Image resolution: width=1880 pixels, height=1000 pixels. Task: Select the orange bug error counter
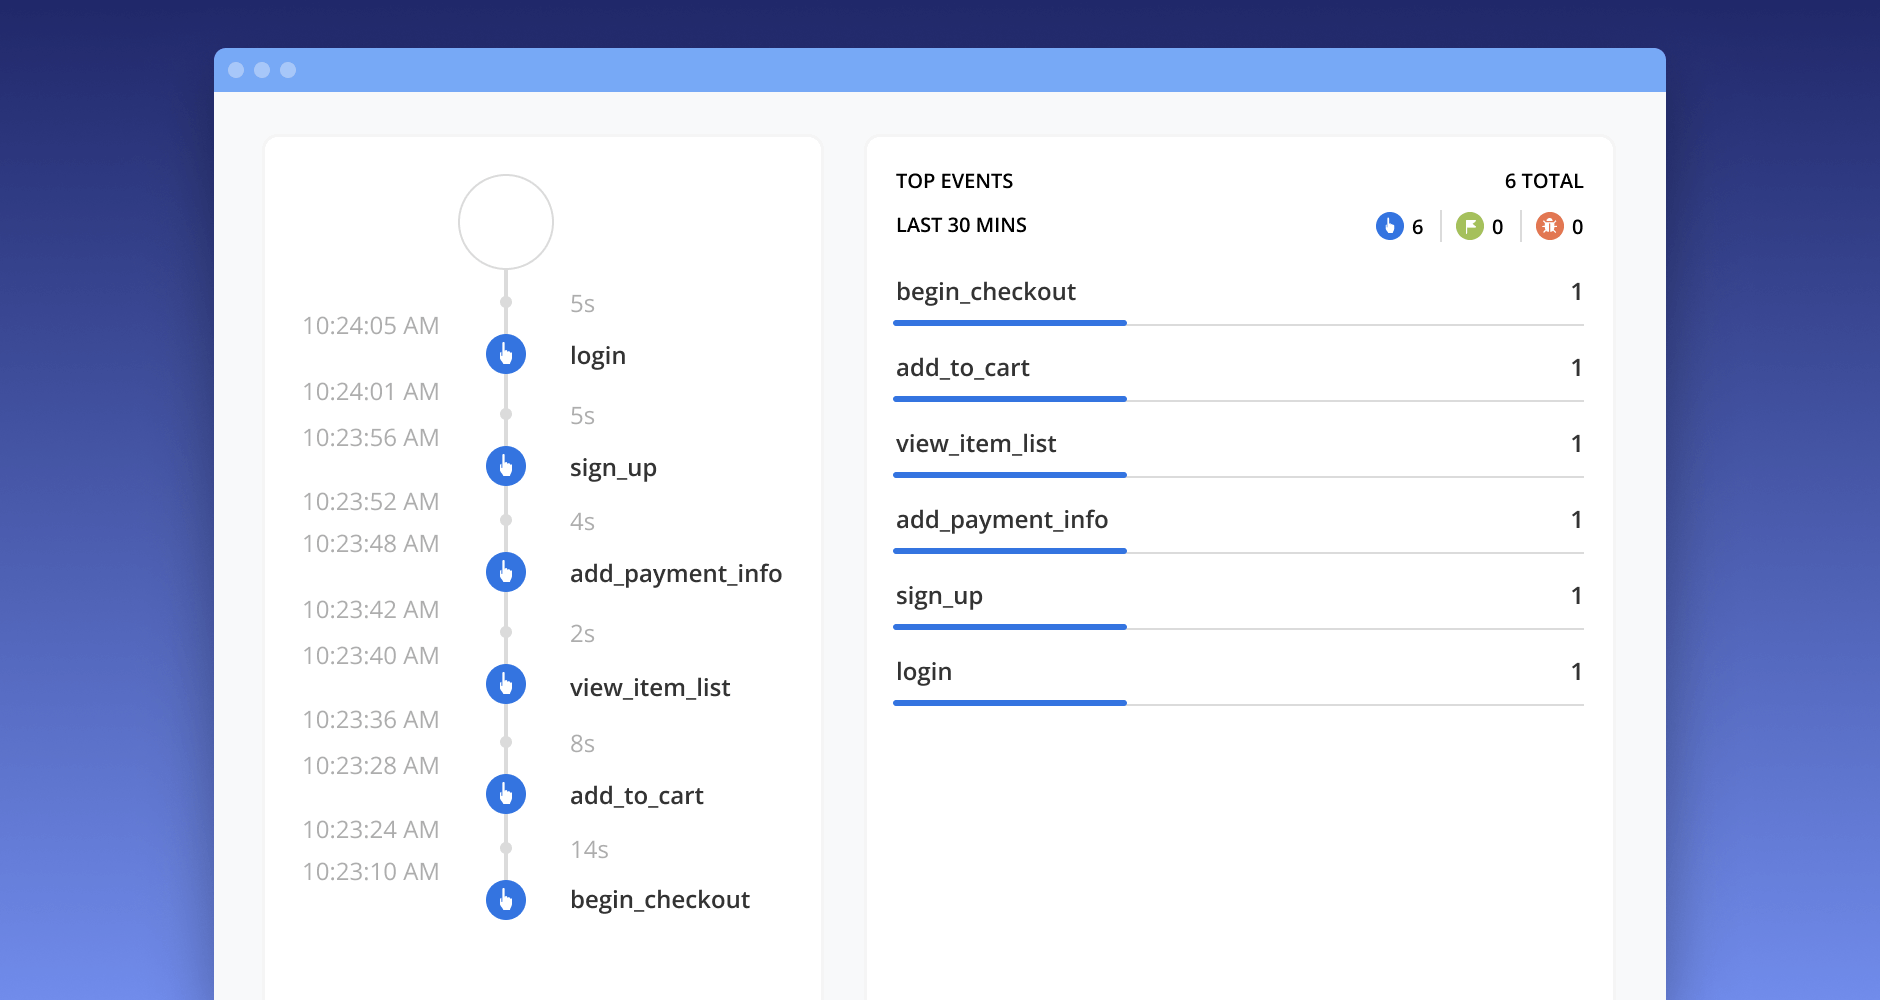coord(1549,226)
